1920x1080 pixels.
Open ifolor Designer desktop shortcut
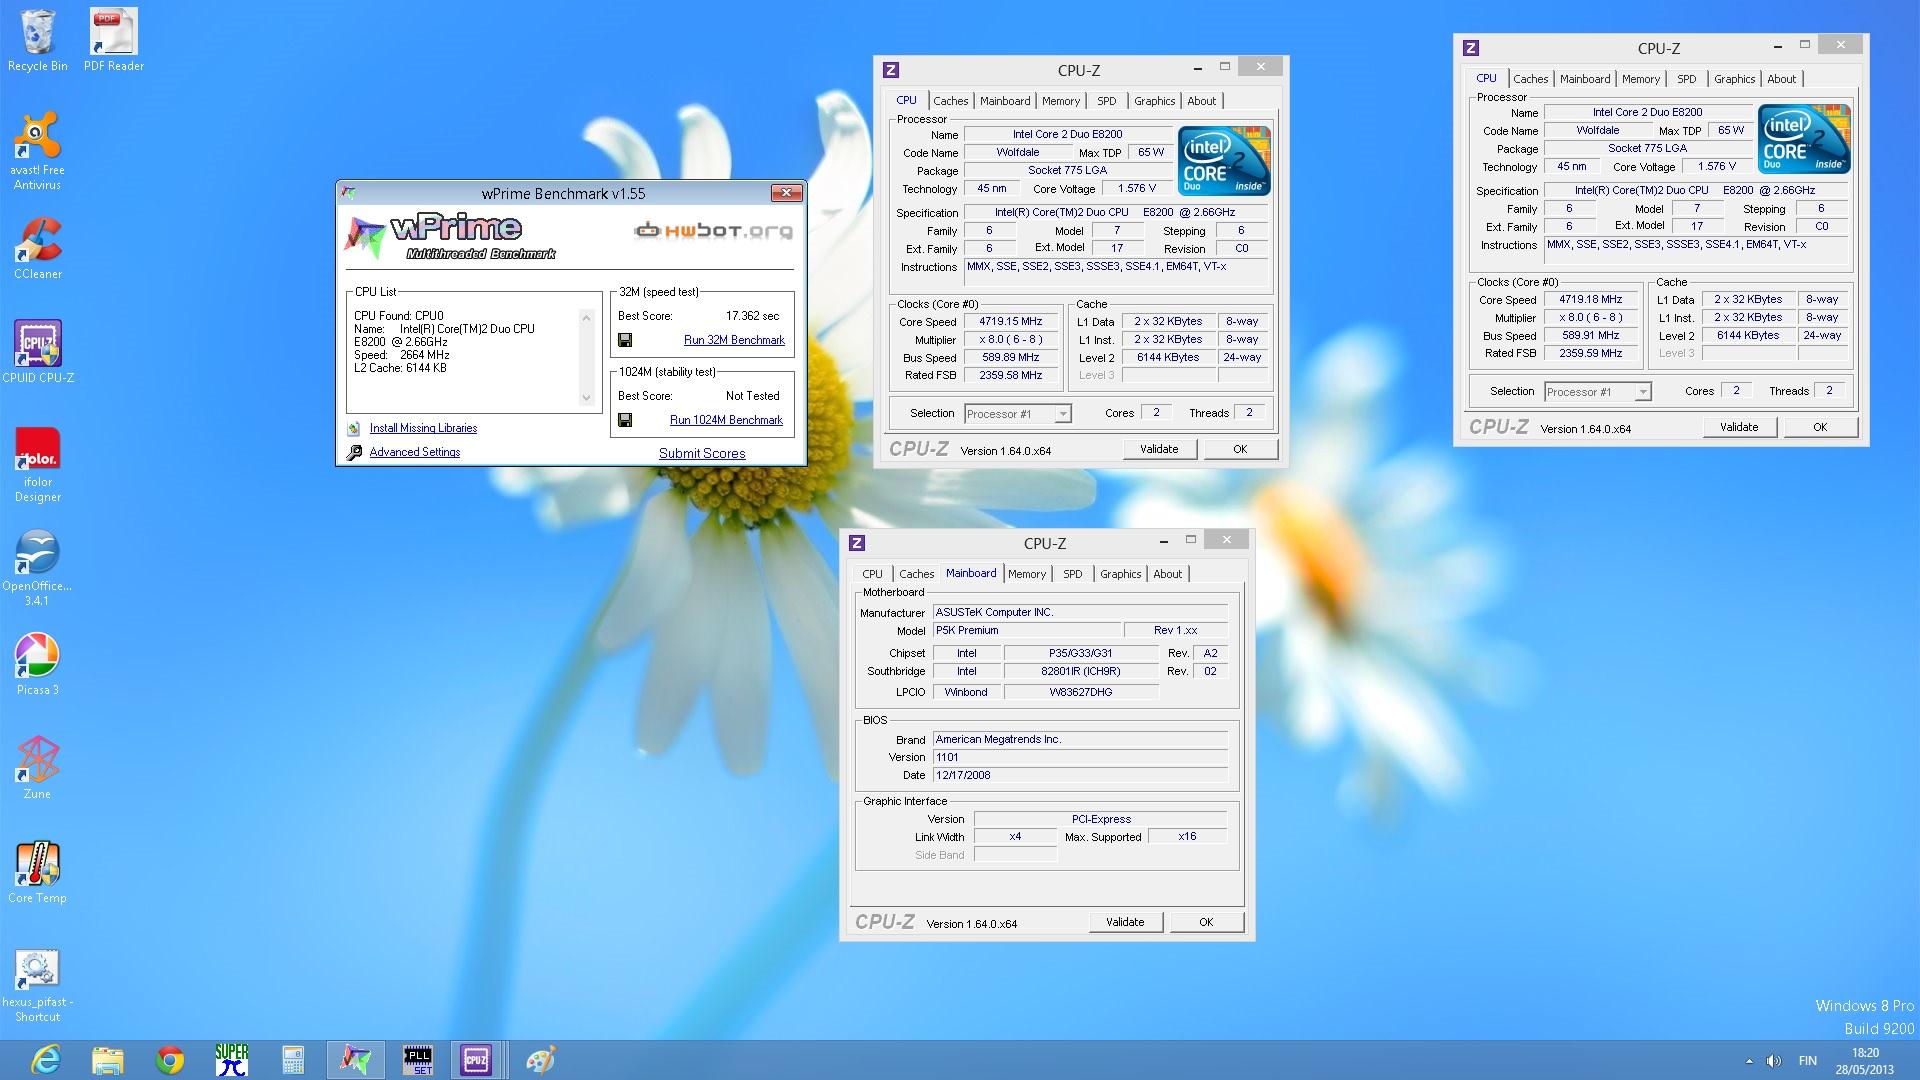pyautogui.click(x=38, y=464)
